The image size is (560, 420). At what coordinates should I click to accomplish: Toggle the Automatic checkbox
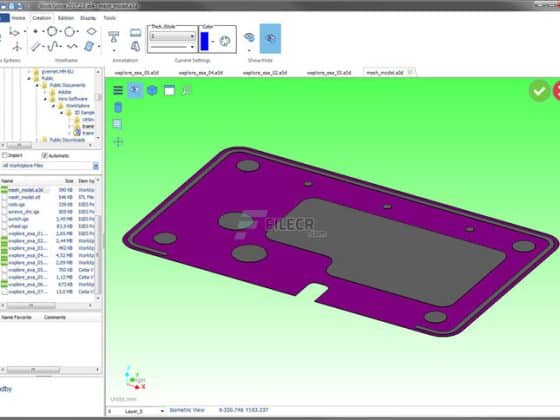pyautogui.click(x=44, y=155)
